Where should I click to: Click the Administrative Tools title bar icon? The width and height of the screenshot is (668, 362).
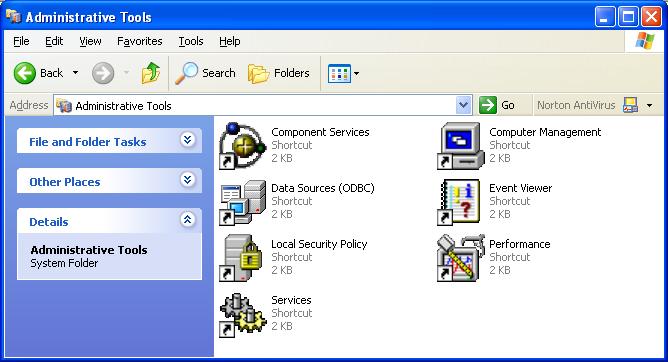coord(13,17)
